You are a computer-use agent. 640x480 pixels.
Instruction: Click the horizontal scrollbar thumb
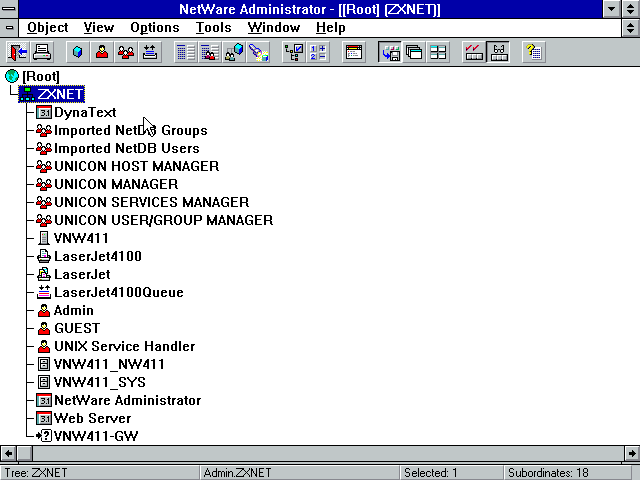coord(24,453)
